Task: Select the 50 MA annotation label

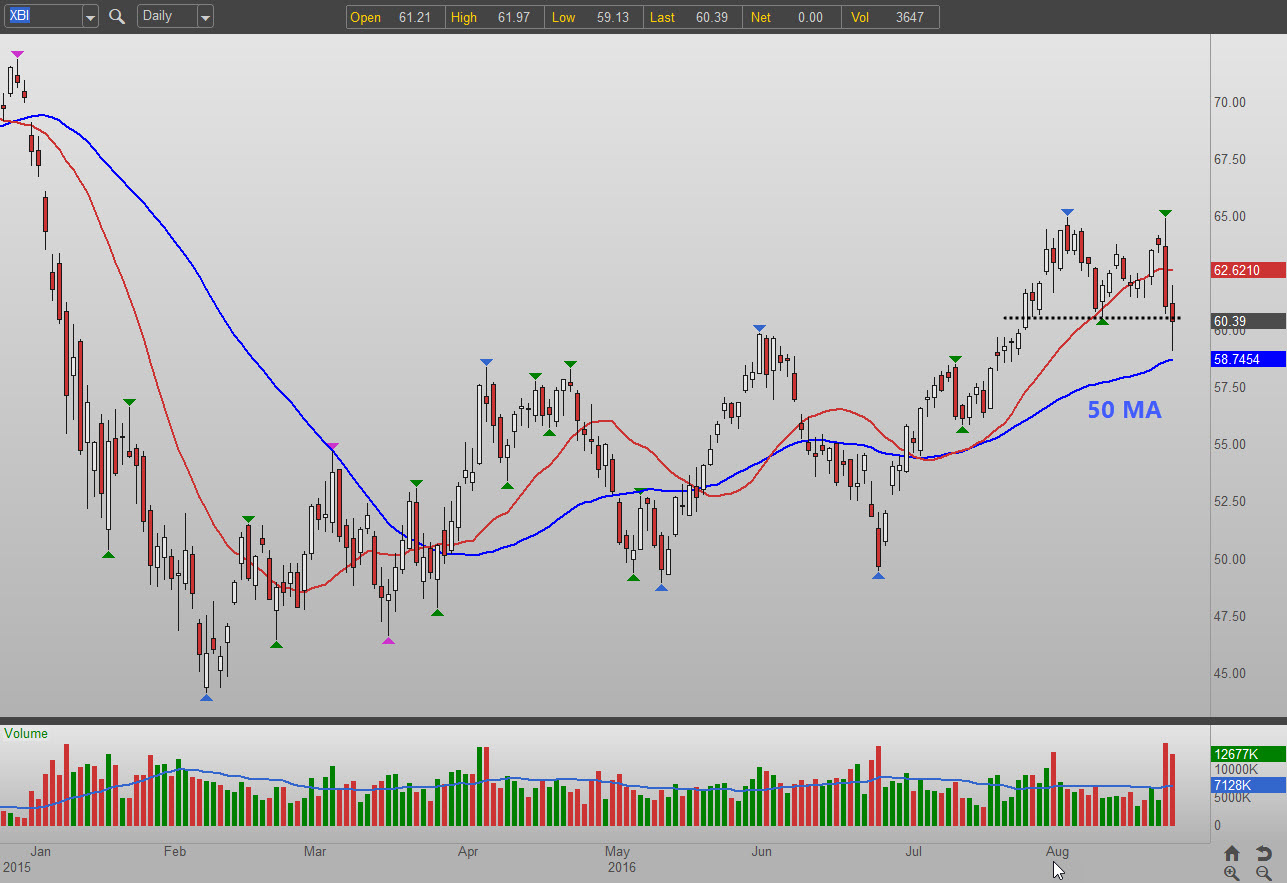Action: [1124, 409]
